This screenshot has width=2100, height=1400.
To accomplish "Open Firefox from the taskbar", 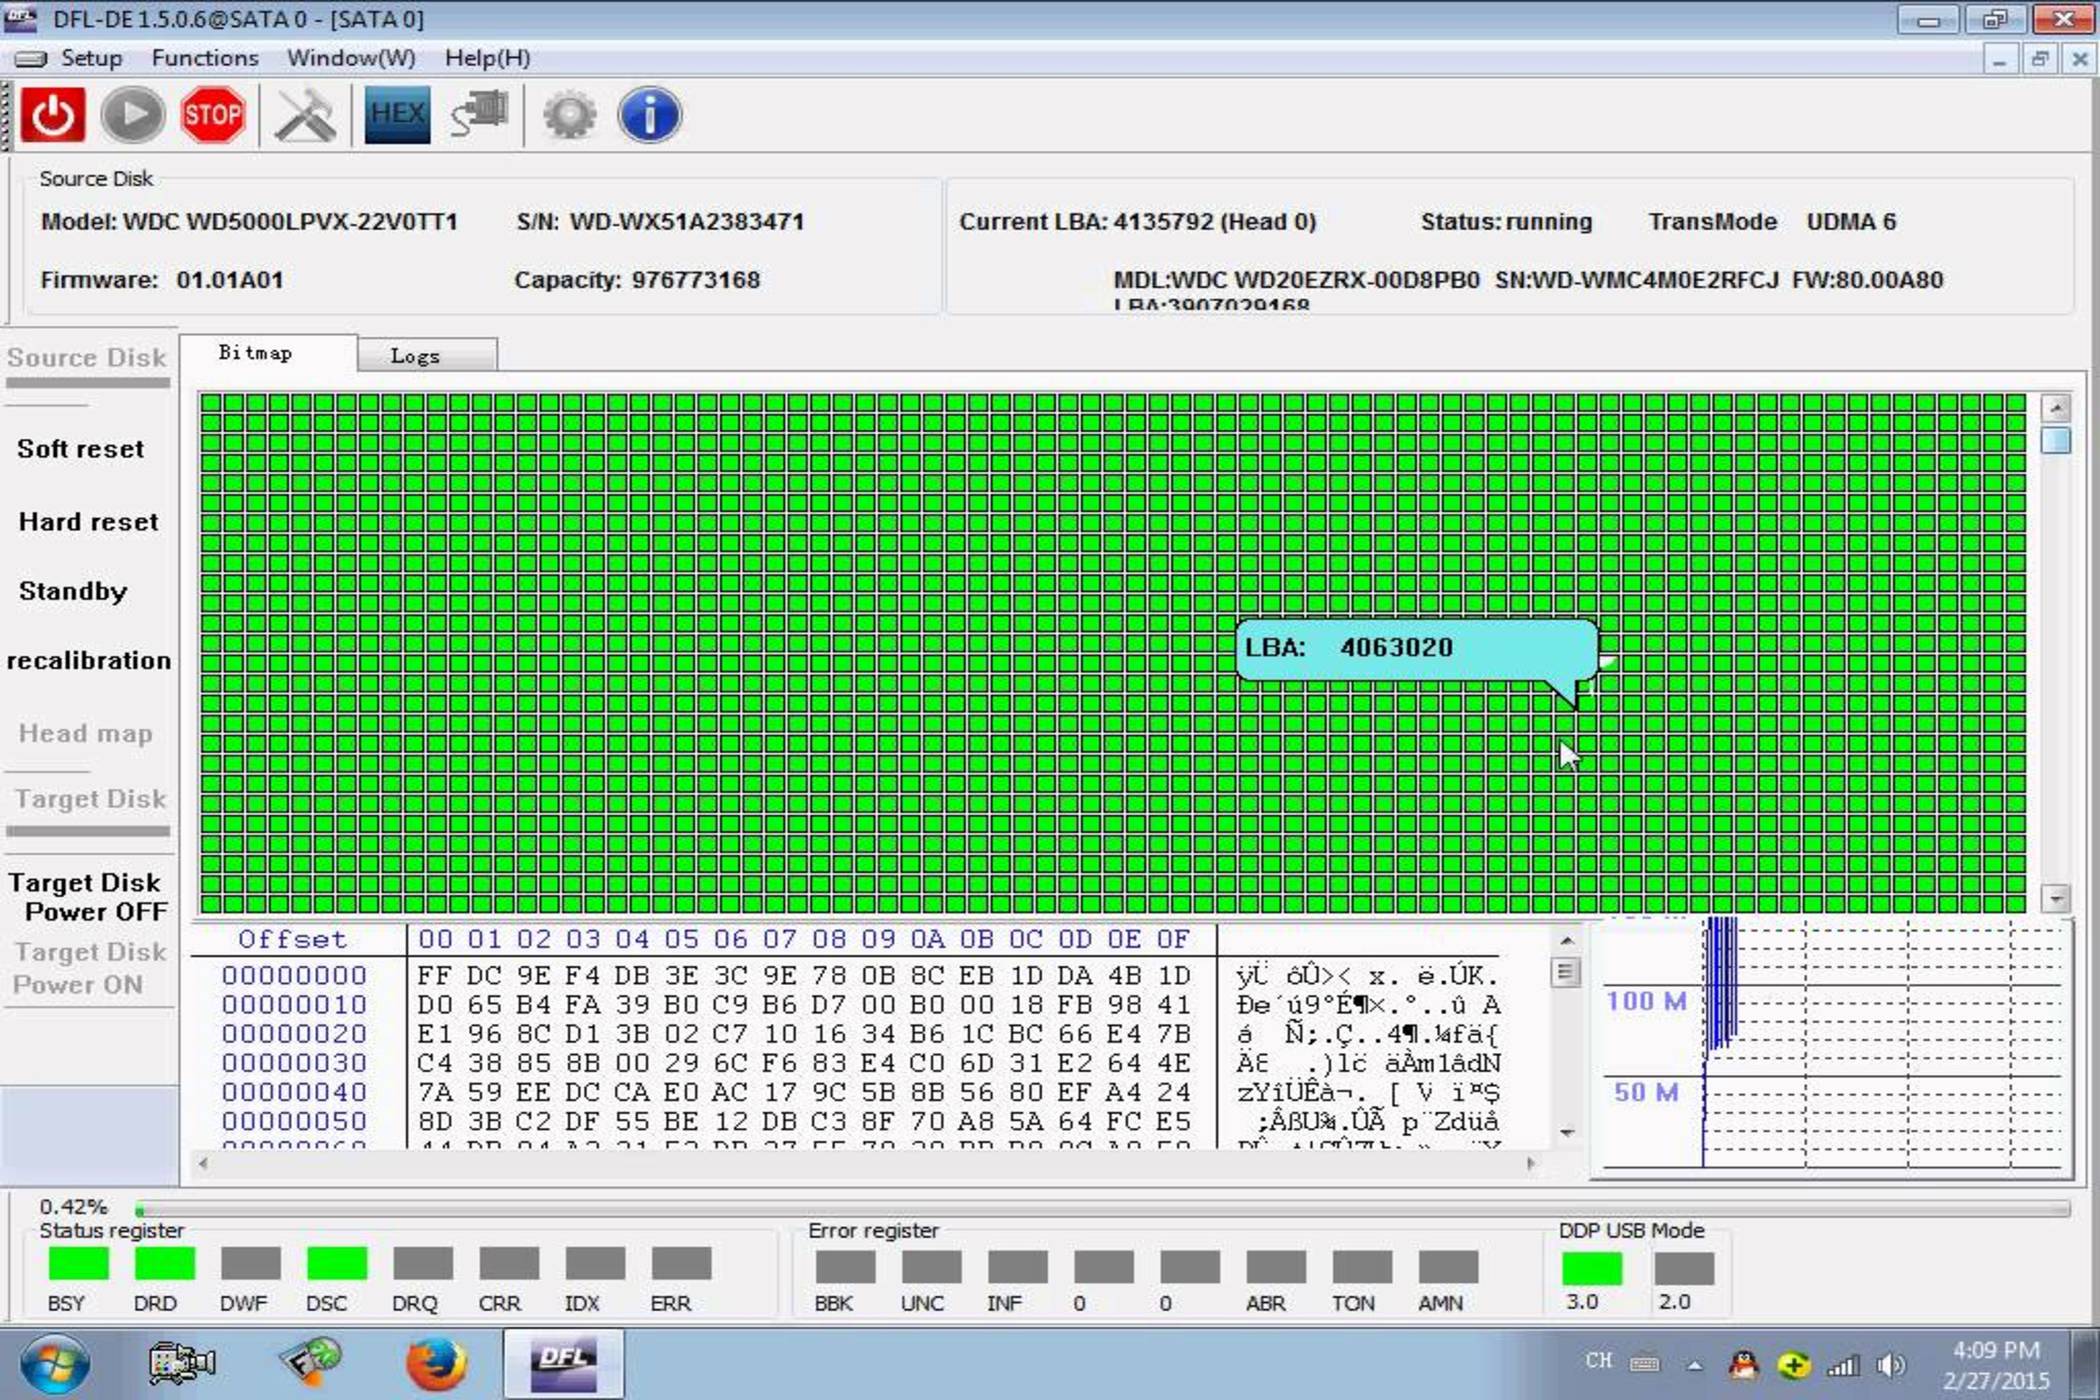I will pos(436,1364).
